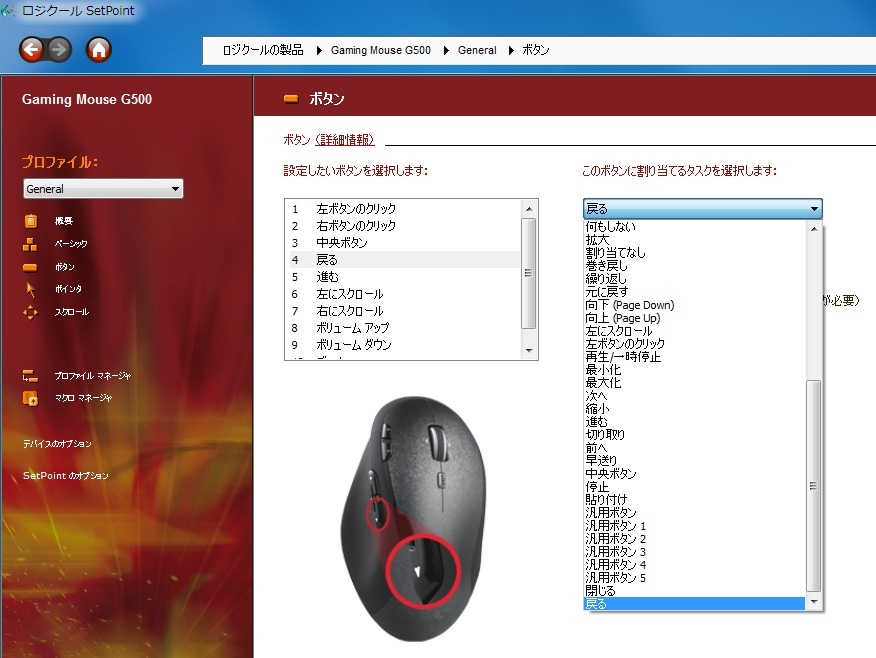Choose 停止 option

tap(694, 487)
